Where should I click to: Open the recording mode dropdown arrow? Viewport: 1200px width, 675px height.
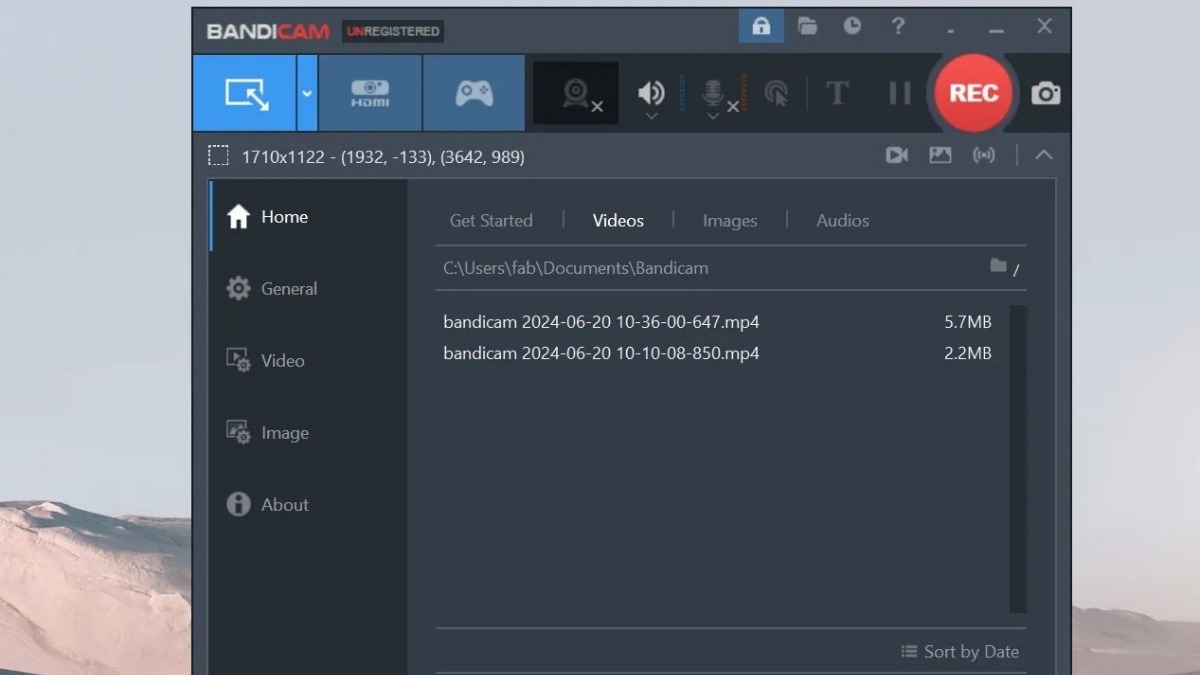click(x=307, y=93)
